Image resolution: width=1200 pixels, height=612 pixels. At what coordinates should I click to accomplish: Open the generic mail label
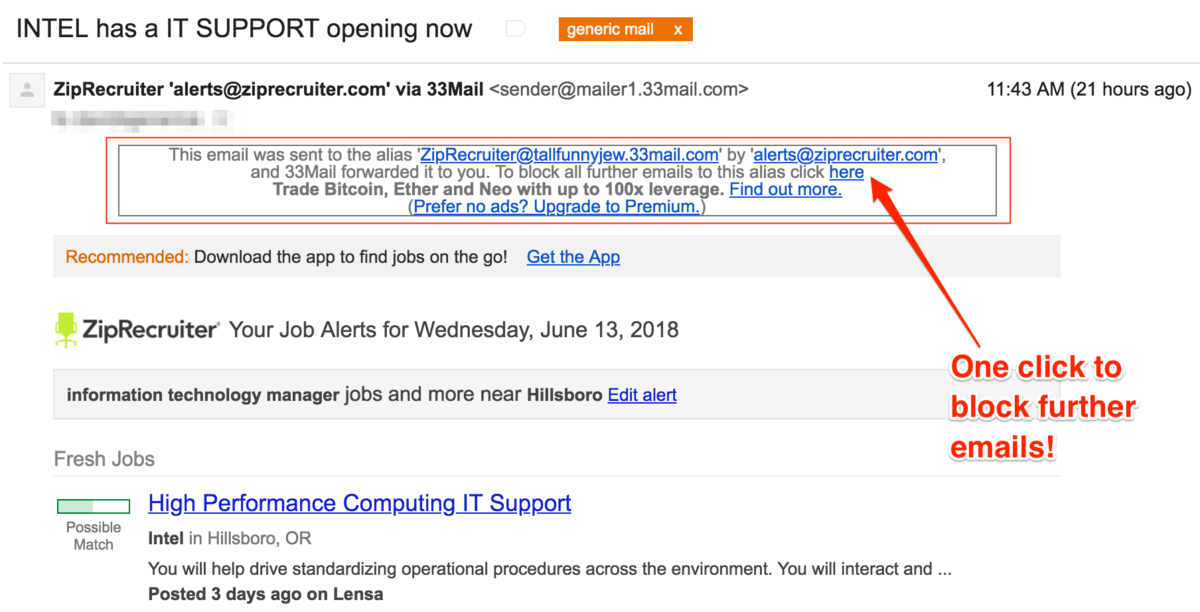[609, 29]
